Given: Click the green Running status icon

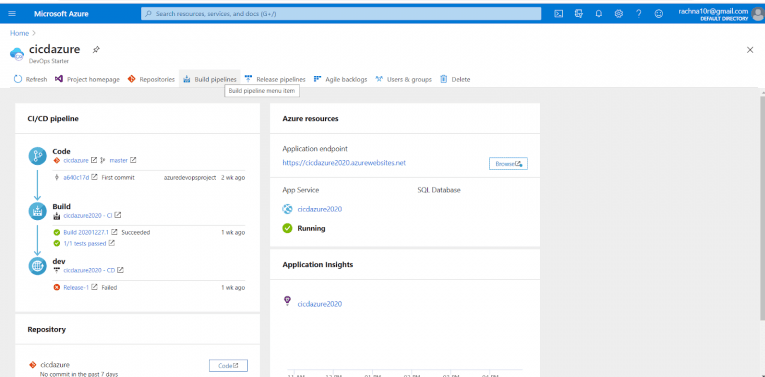Looking at the screenshot, I should point(287,228).
